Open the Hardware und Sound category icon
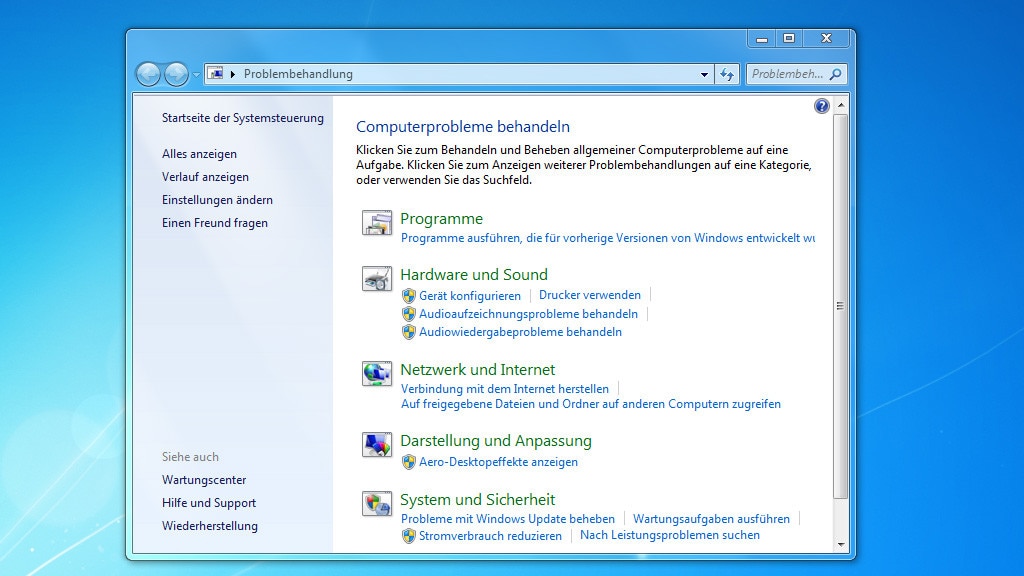The image size is (1024, 576). click(x=377, y=279)
